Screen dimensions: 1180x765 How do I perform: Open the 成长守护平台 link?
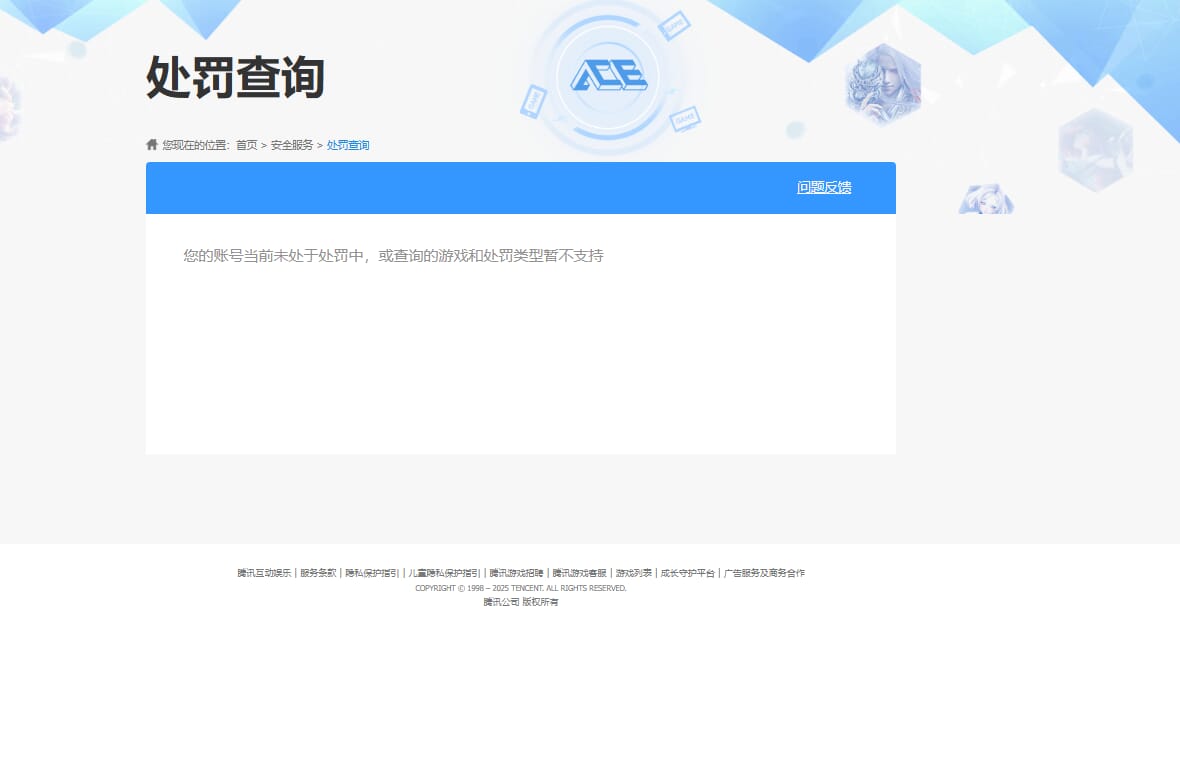click(x=688, y=572)
